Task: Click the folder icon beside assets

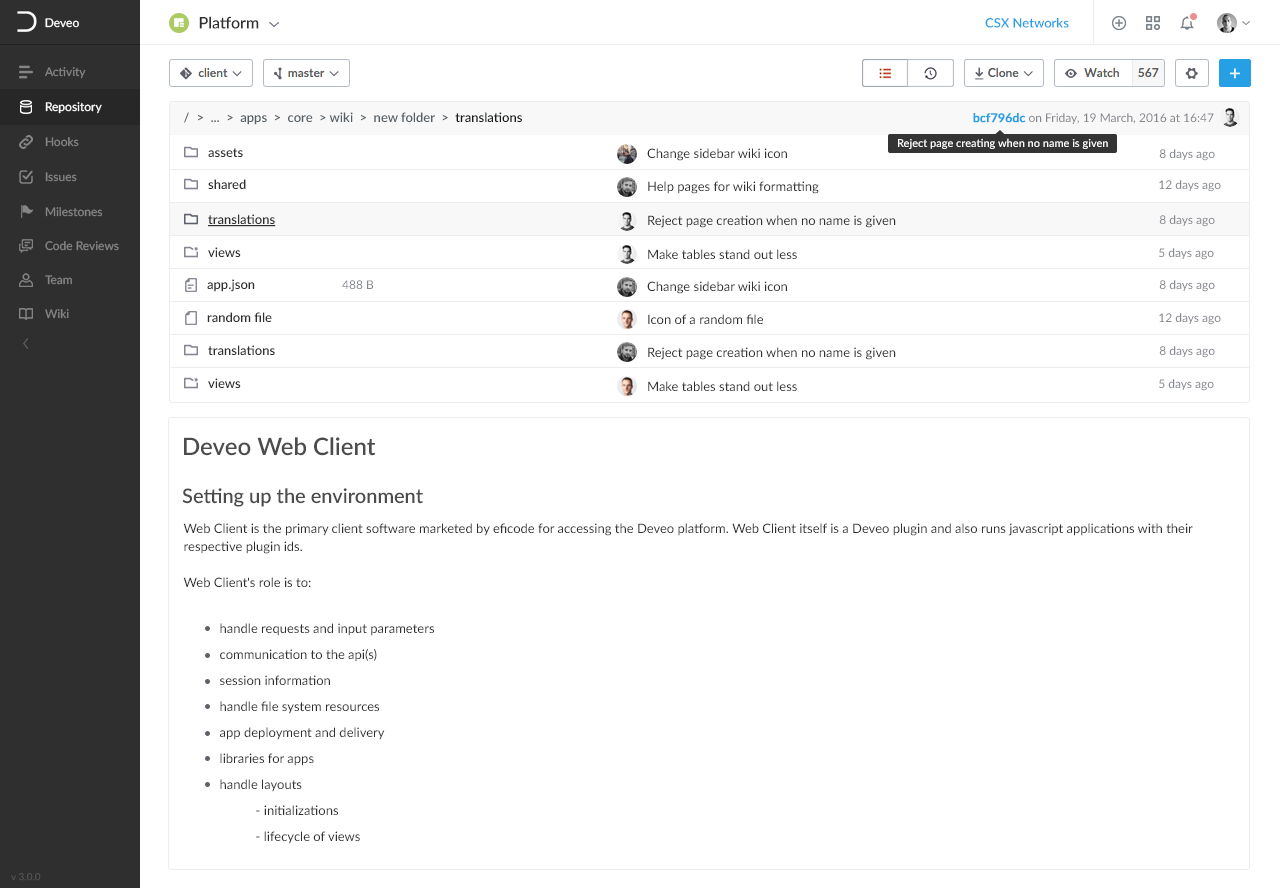Action: 191,152
